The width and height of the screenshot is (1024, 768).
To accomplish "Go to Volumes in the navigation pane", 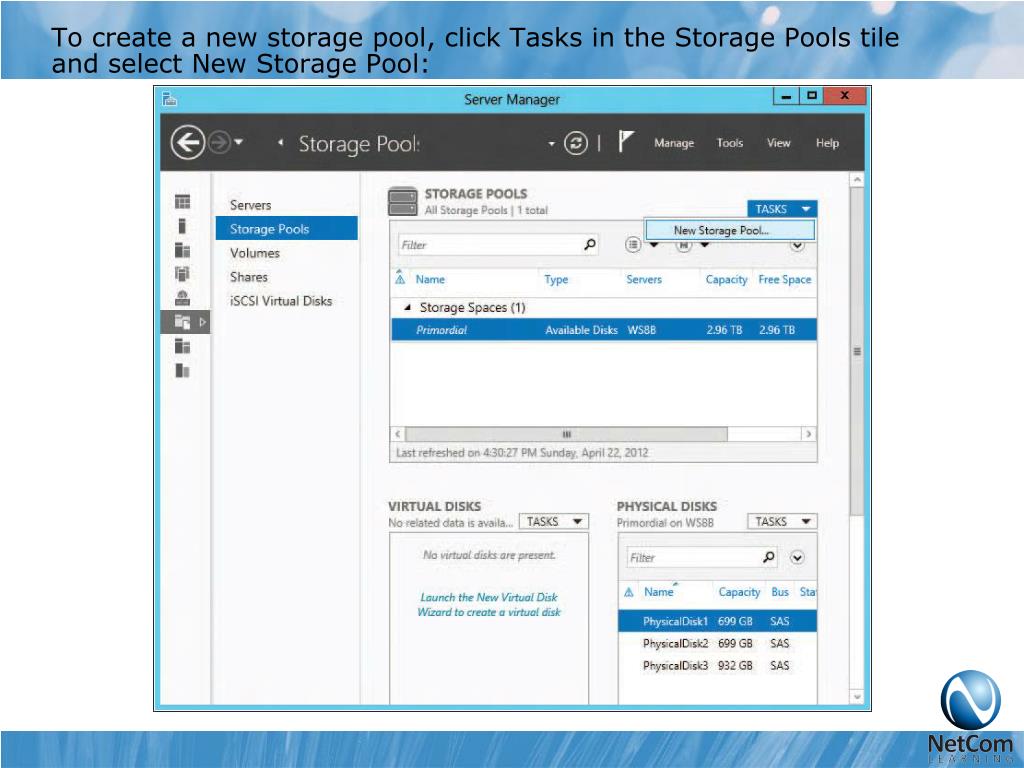I will click(255, 253).
